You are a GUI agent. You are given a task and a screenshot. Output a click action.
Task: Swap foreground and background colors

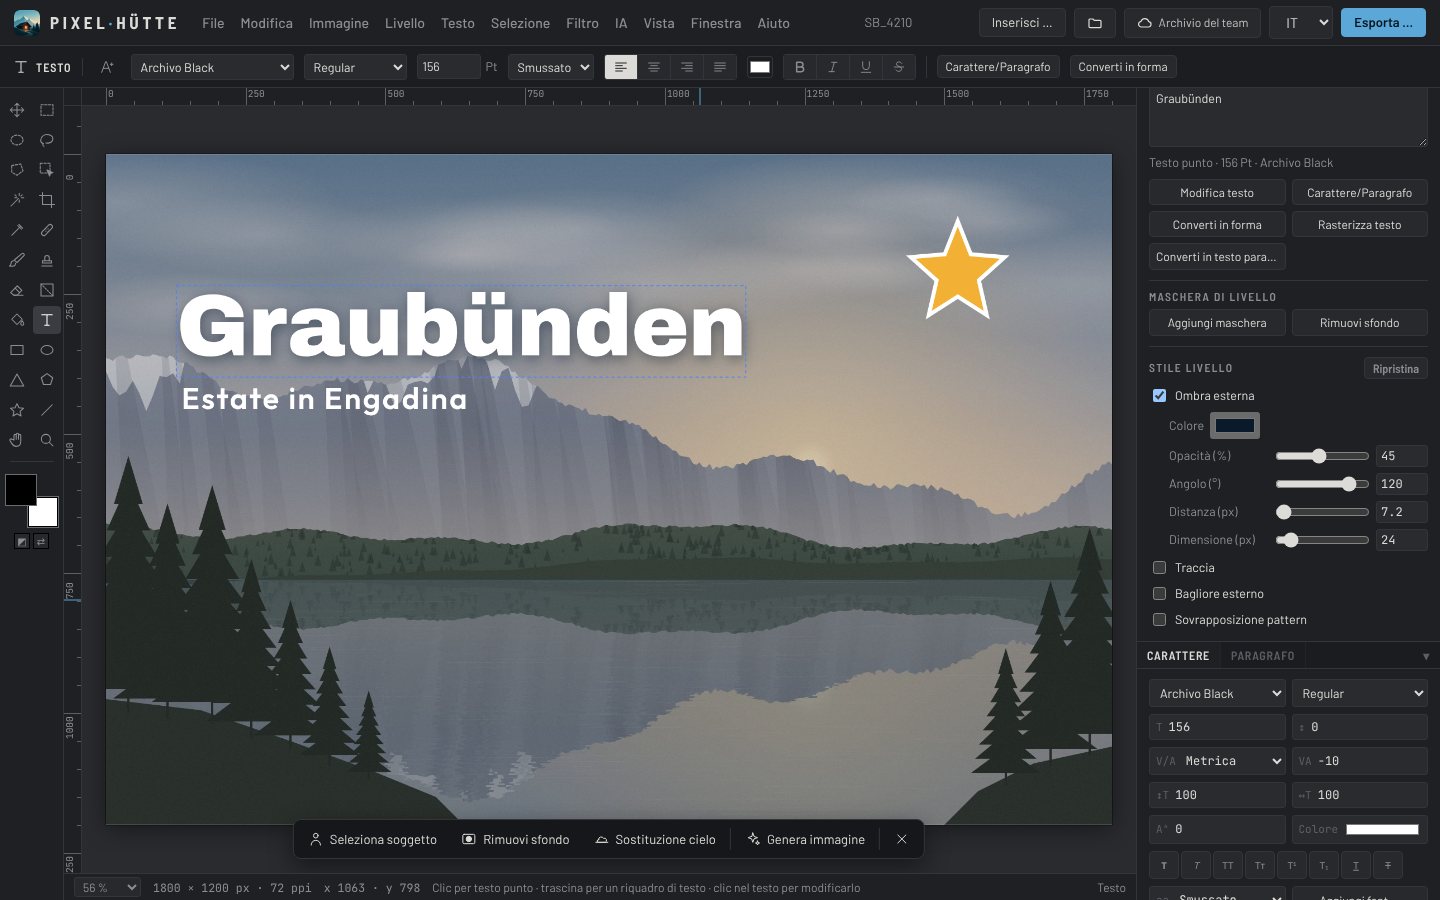click(41, 541)
